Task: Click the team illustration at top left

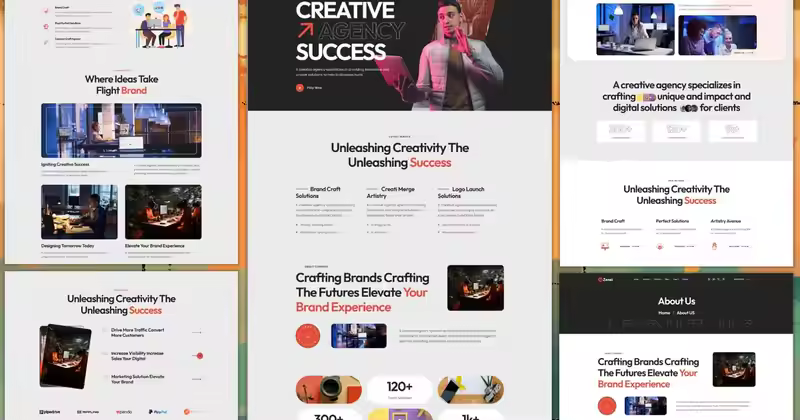Action: (x=162, y=26)
